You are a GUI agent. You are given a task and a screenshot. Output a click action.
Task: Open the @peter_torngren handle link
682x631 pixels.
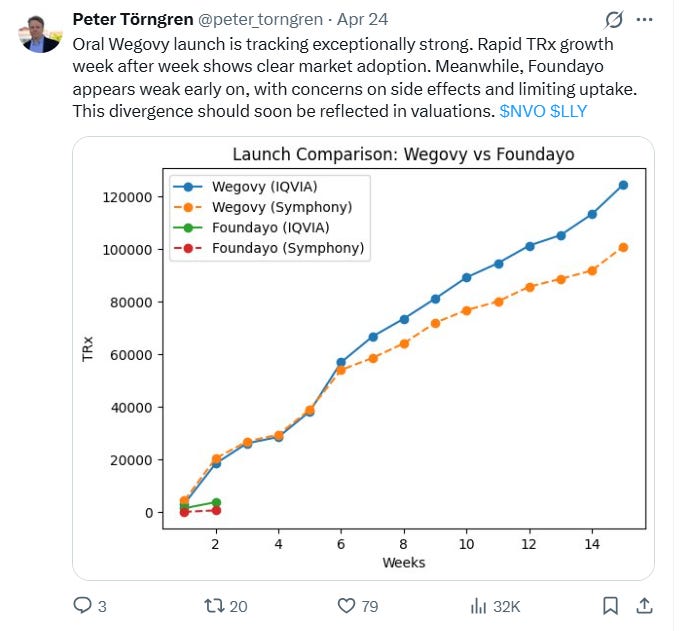pos(261,20)
